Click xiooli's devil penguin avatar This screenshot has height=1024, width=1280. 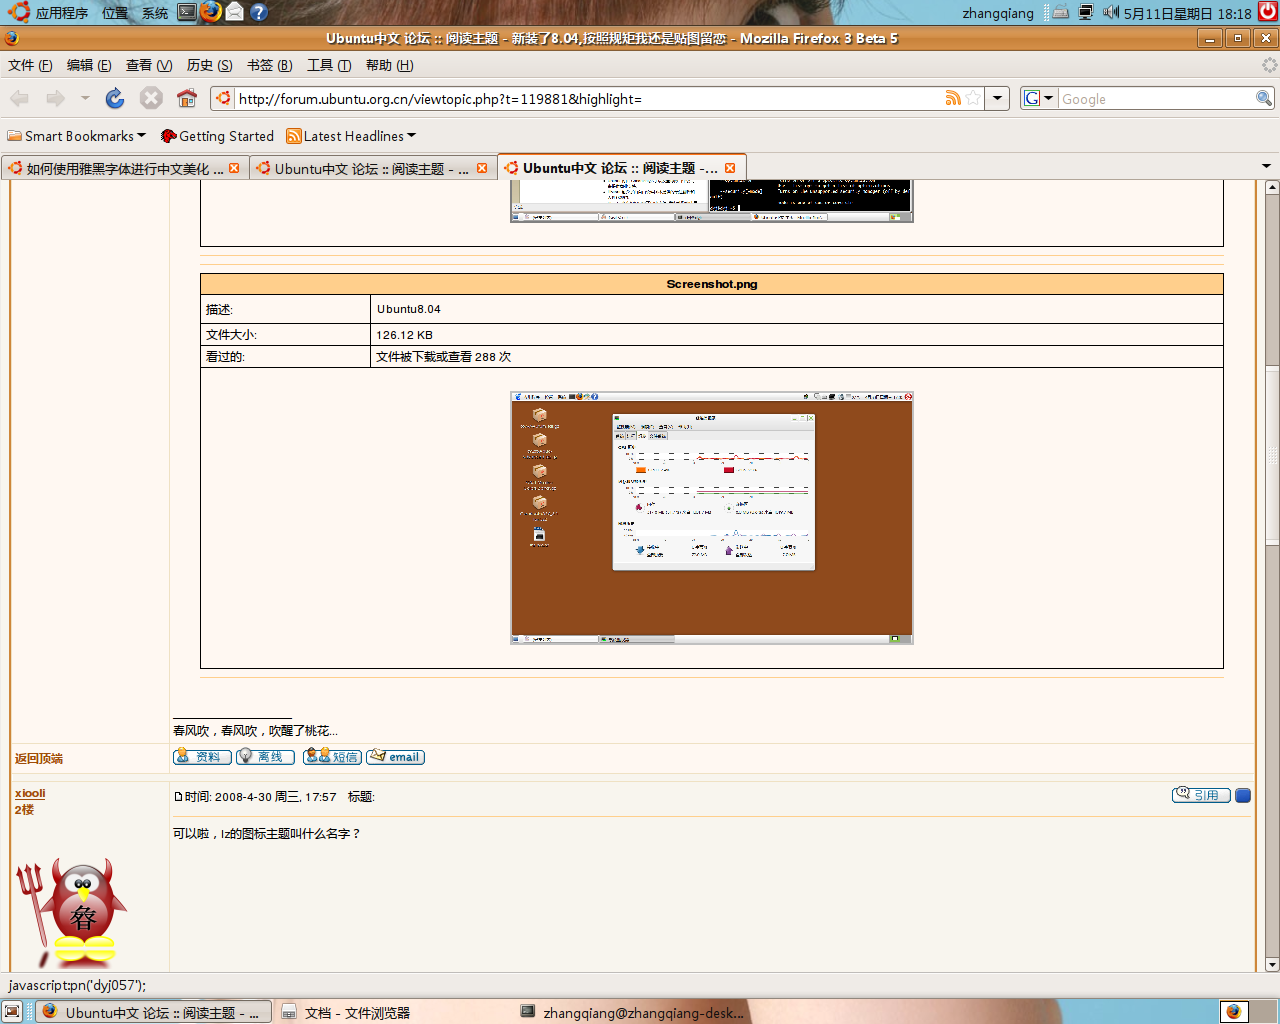point(72,913)
